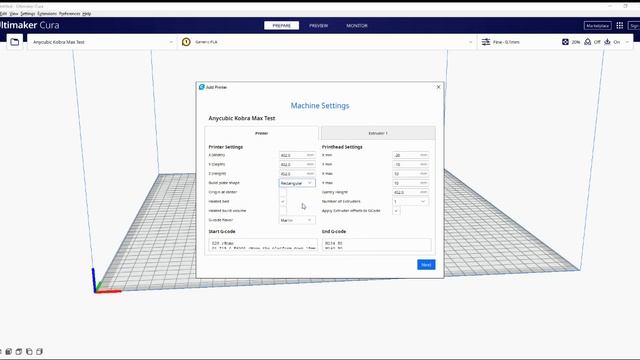Close the Add Printer dialog
Viewport: 640px width, 360px height.
coord(438,87)
